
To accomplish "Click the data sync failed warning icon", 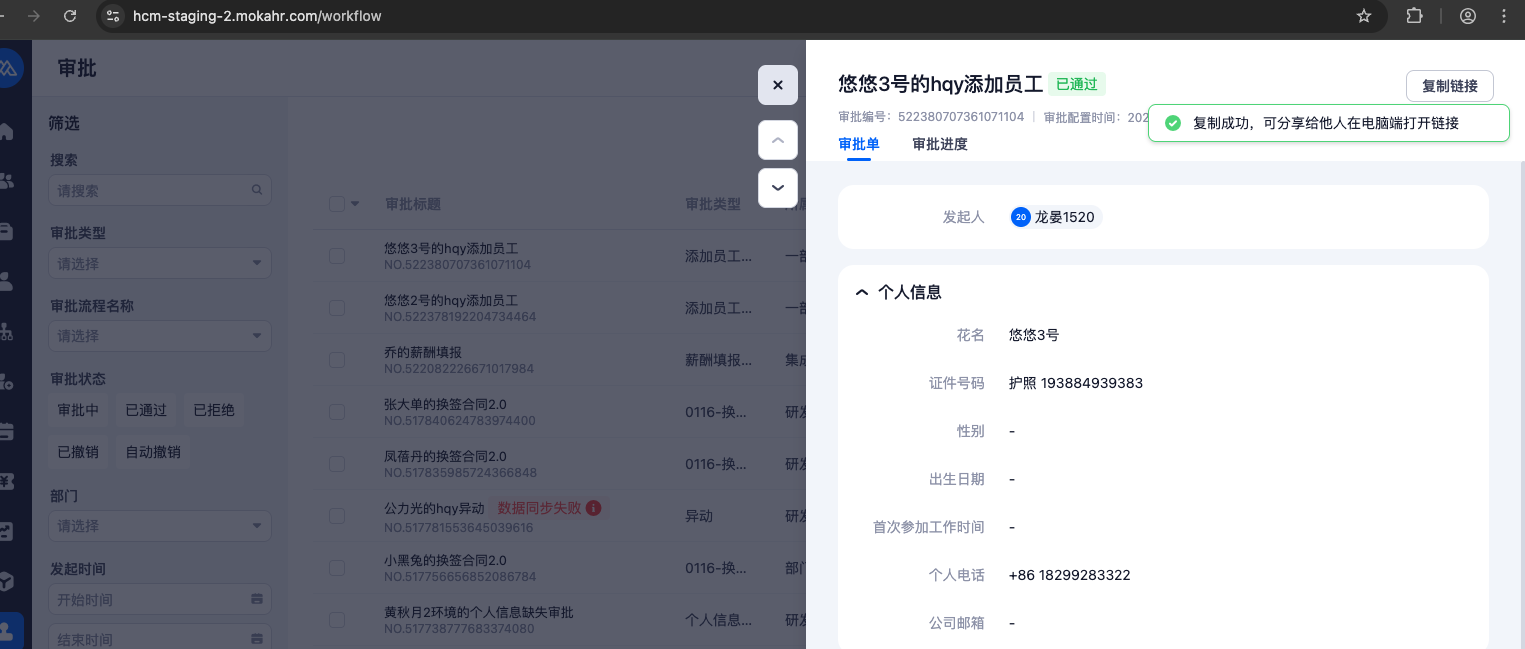I will 594,508.
